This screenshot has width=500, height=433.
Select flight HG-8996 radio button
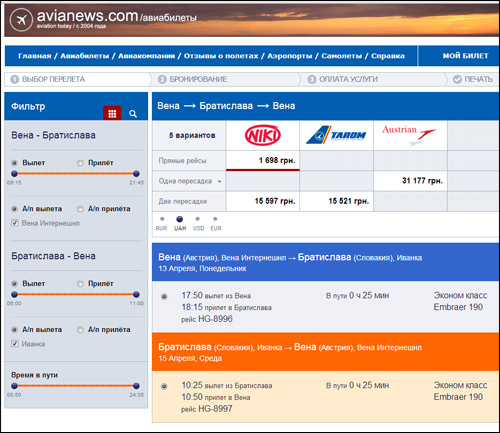tap(164, 296)
